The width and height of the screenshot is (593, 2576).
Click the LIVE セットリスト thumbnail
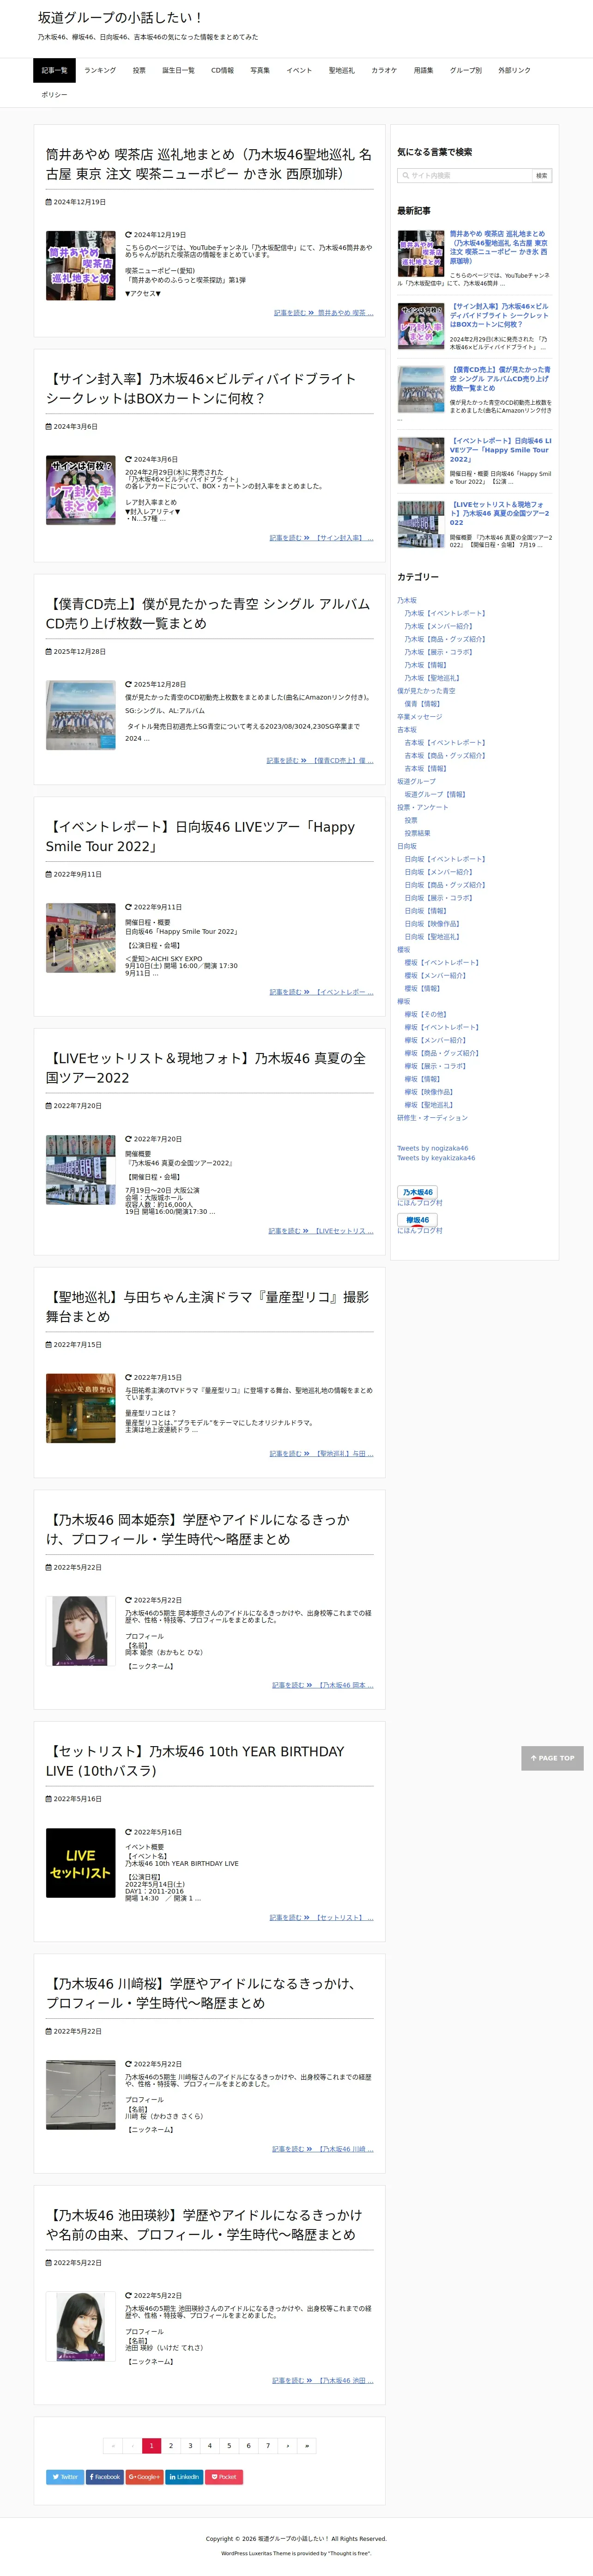pyautogui.click(x=80, y=1863)
